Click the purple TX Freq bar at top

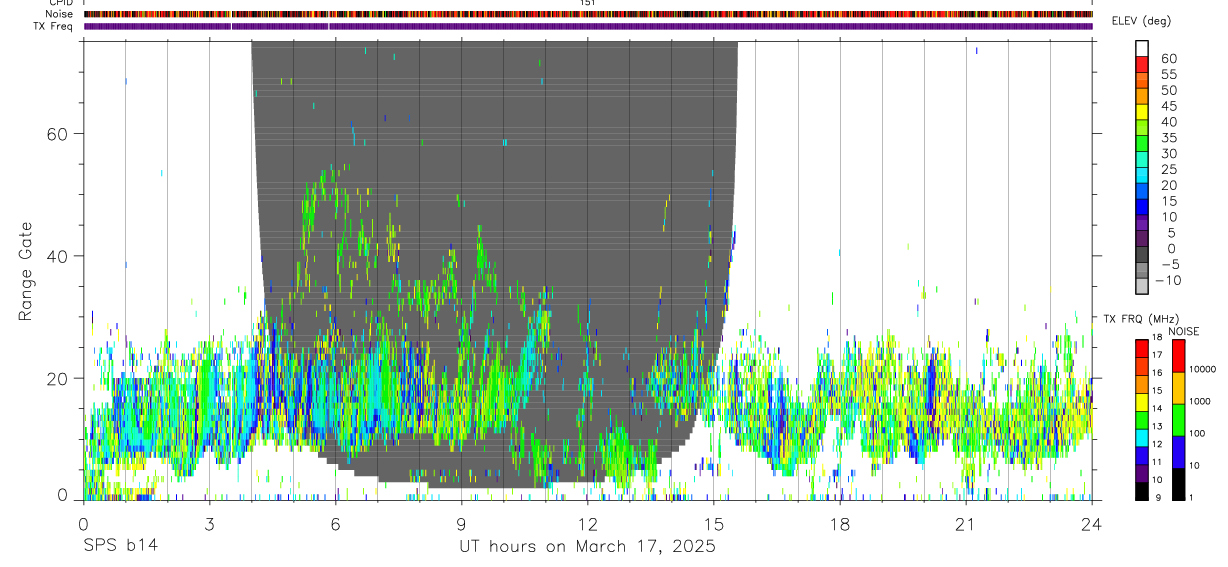tap(588, 26)
